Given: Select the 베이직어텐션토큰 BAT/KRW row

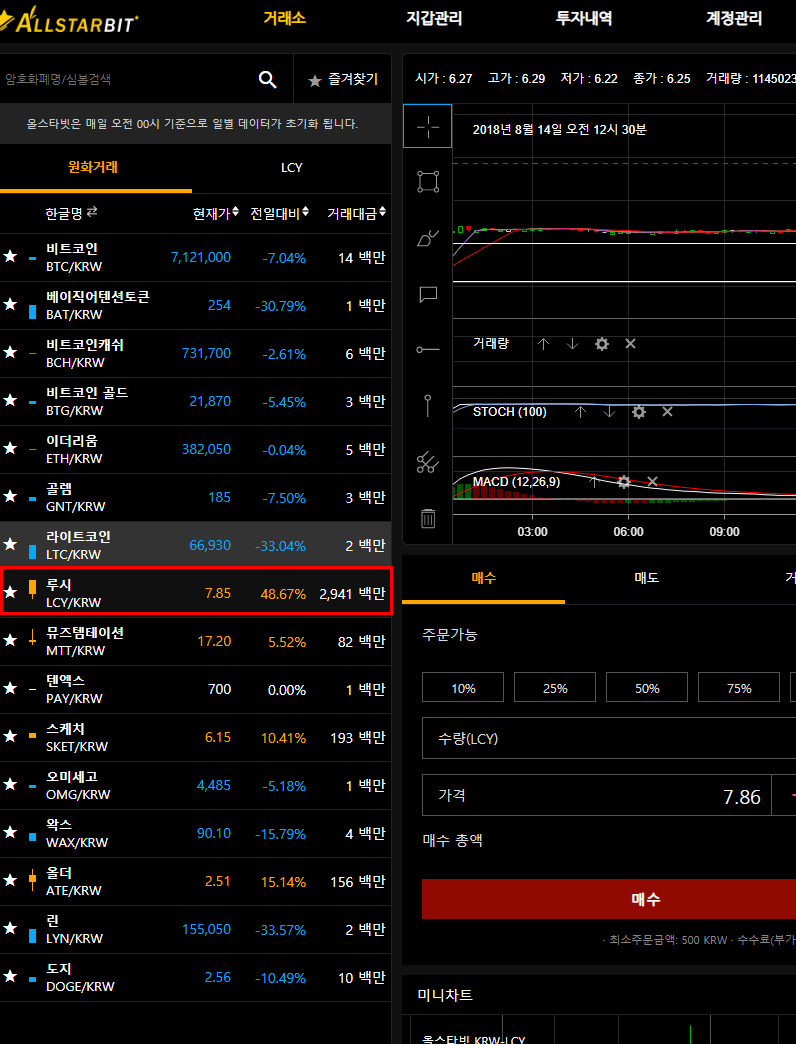Looking at the screenshot, I should click(x=196, y=305).
